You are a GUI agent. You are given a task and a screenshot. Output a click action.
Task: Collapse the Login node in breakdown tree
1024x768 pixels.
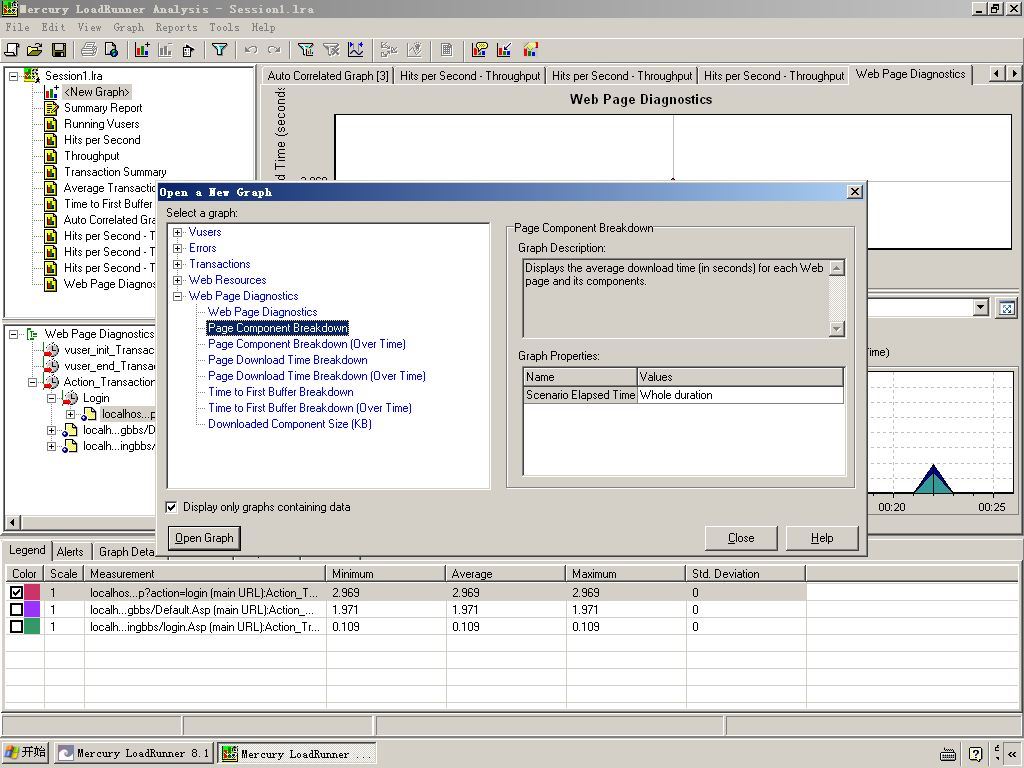[51, 398]
